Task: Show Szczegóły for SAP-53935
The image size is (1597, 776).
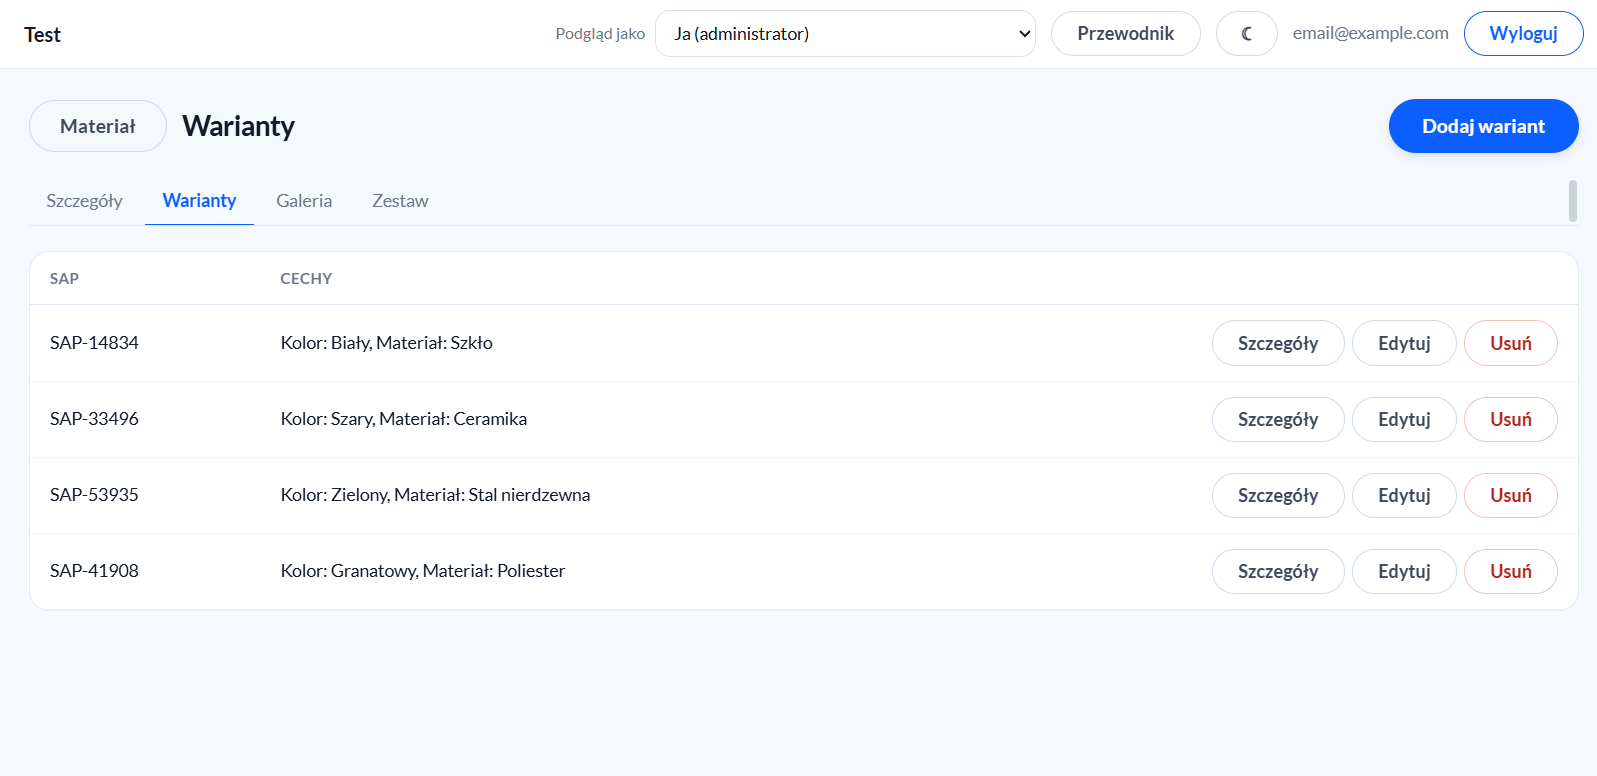Action: (x=1278, y=495)
